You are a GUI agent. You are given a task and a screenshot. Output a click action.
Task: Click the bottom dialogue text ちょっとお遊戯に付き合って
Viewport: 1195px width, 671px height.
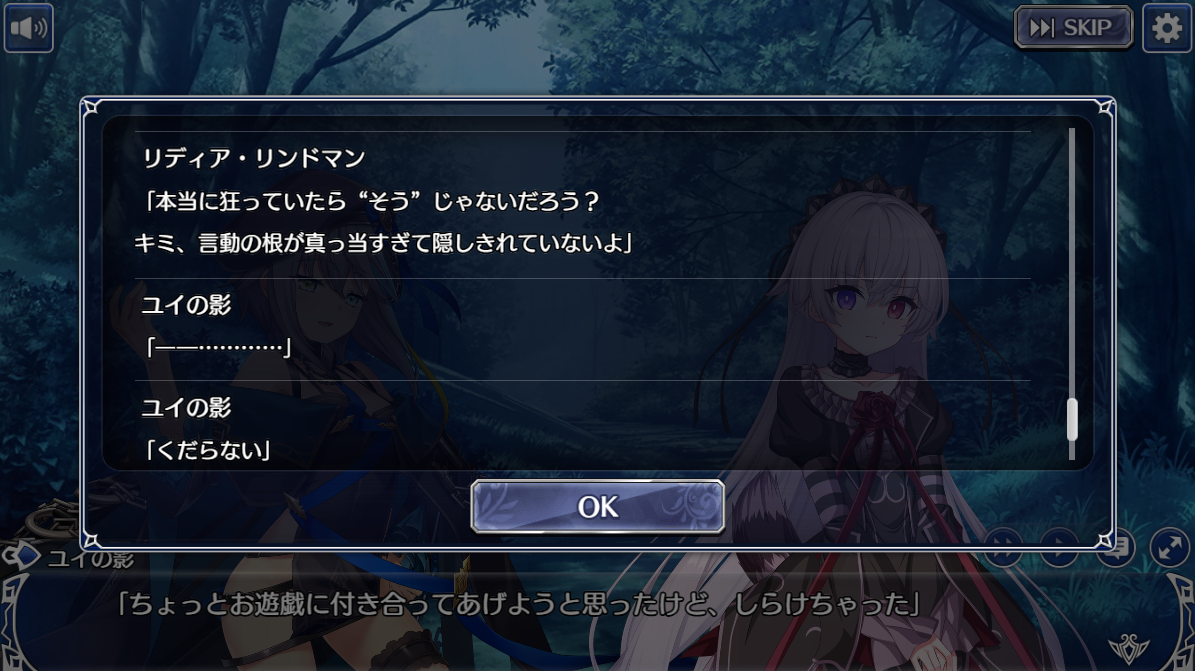tap(518, 604)
